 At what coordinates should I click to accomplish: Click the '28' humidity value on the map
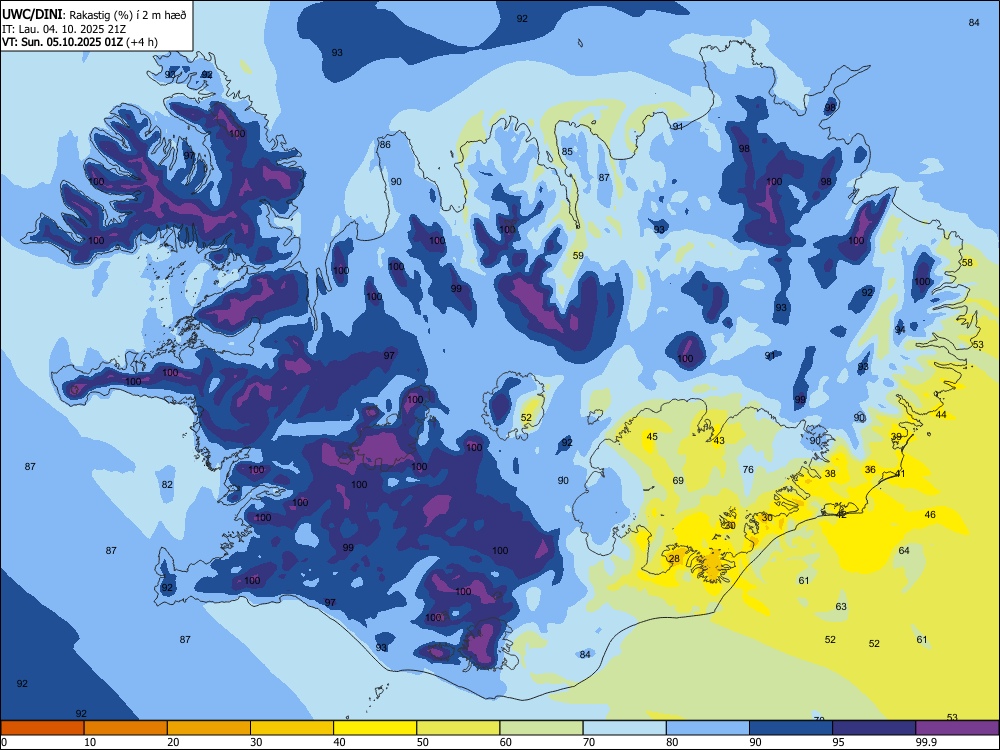(x=674, y=559)
